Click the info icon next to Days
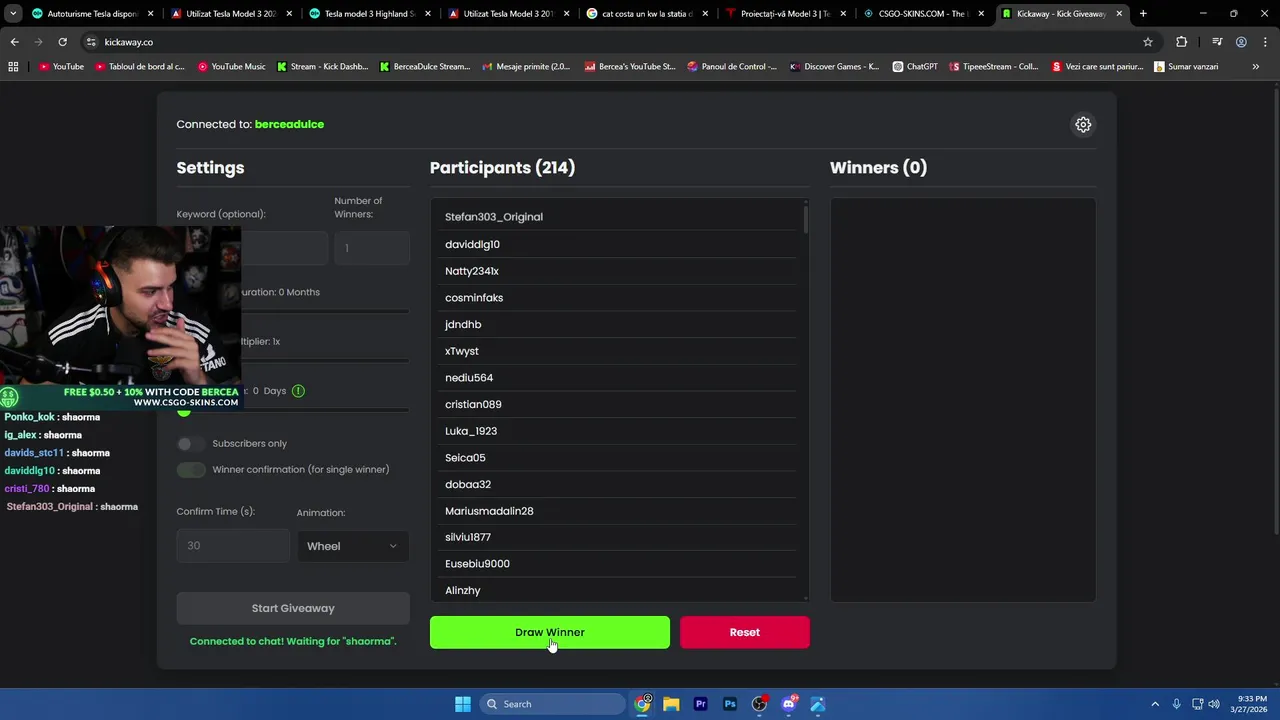 [298, 391]
